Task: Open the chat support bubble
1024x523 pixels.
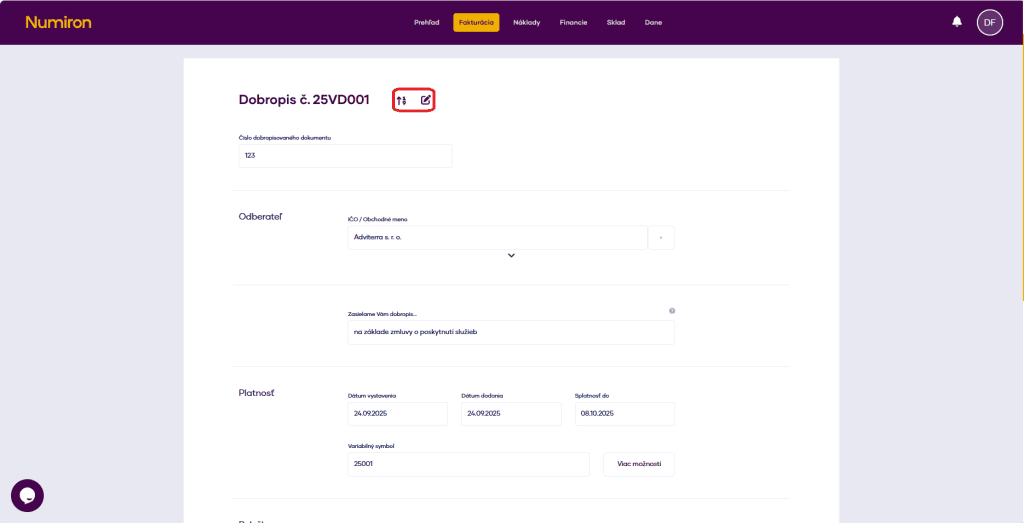Action: tap(27, 495)
